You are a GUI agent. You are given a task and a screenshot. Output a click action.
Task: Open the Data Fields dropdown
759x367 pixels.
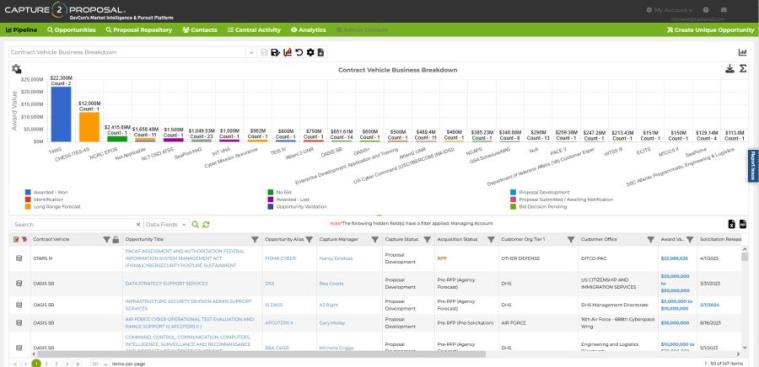point(166,225)
